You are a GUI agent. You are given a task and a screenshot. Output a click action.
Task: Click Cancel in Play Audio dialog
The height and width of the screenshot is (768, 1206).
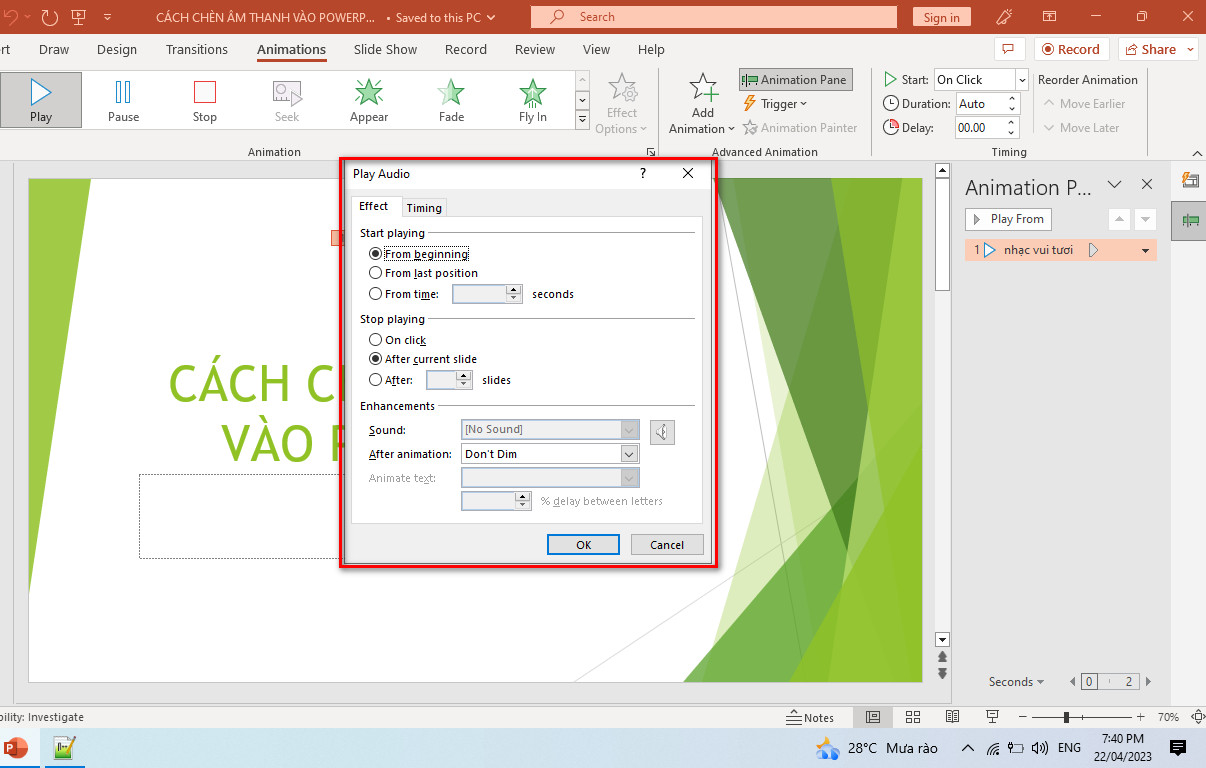coord(667,545)
